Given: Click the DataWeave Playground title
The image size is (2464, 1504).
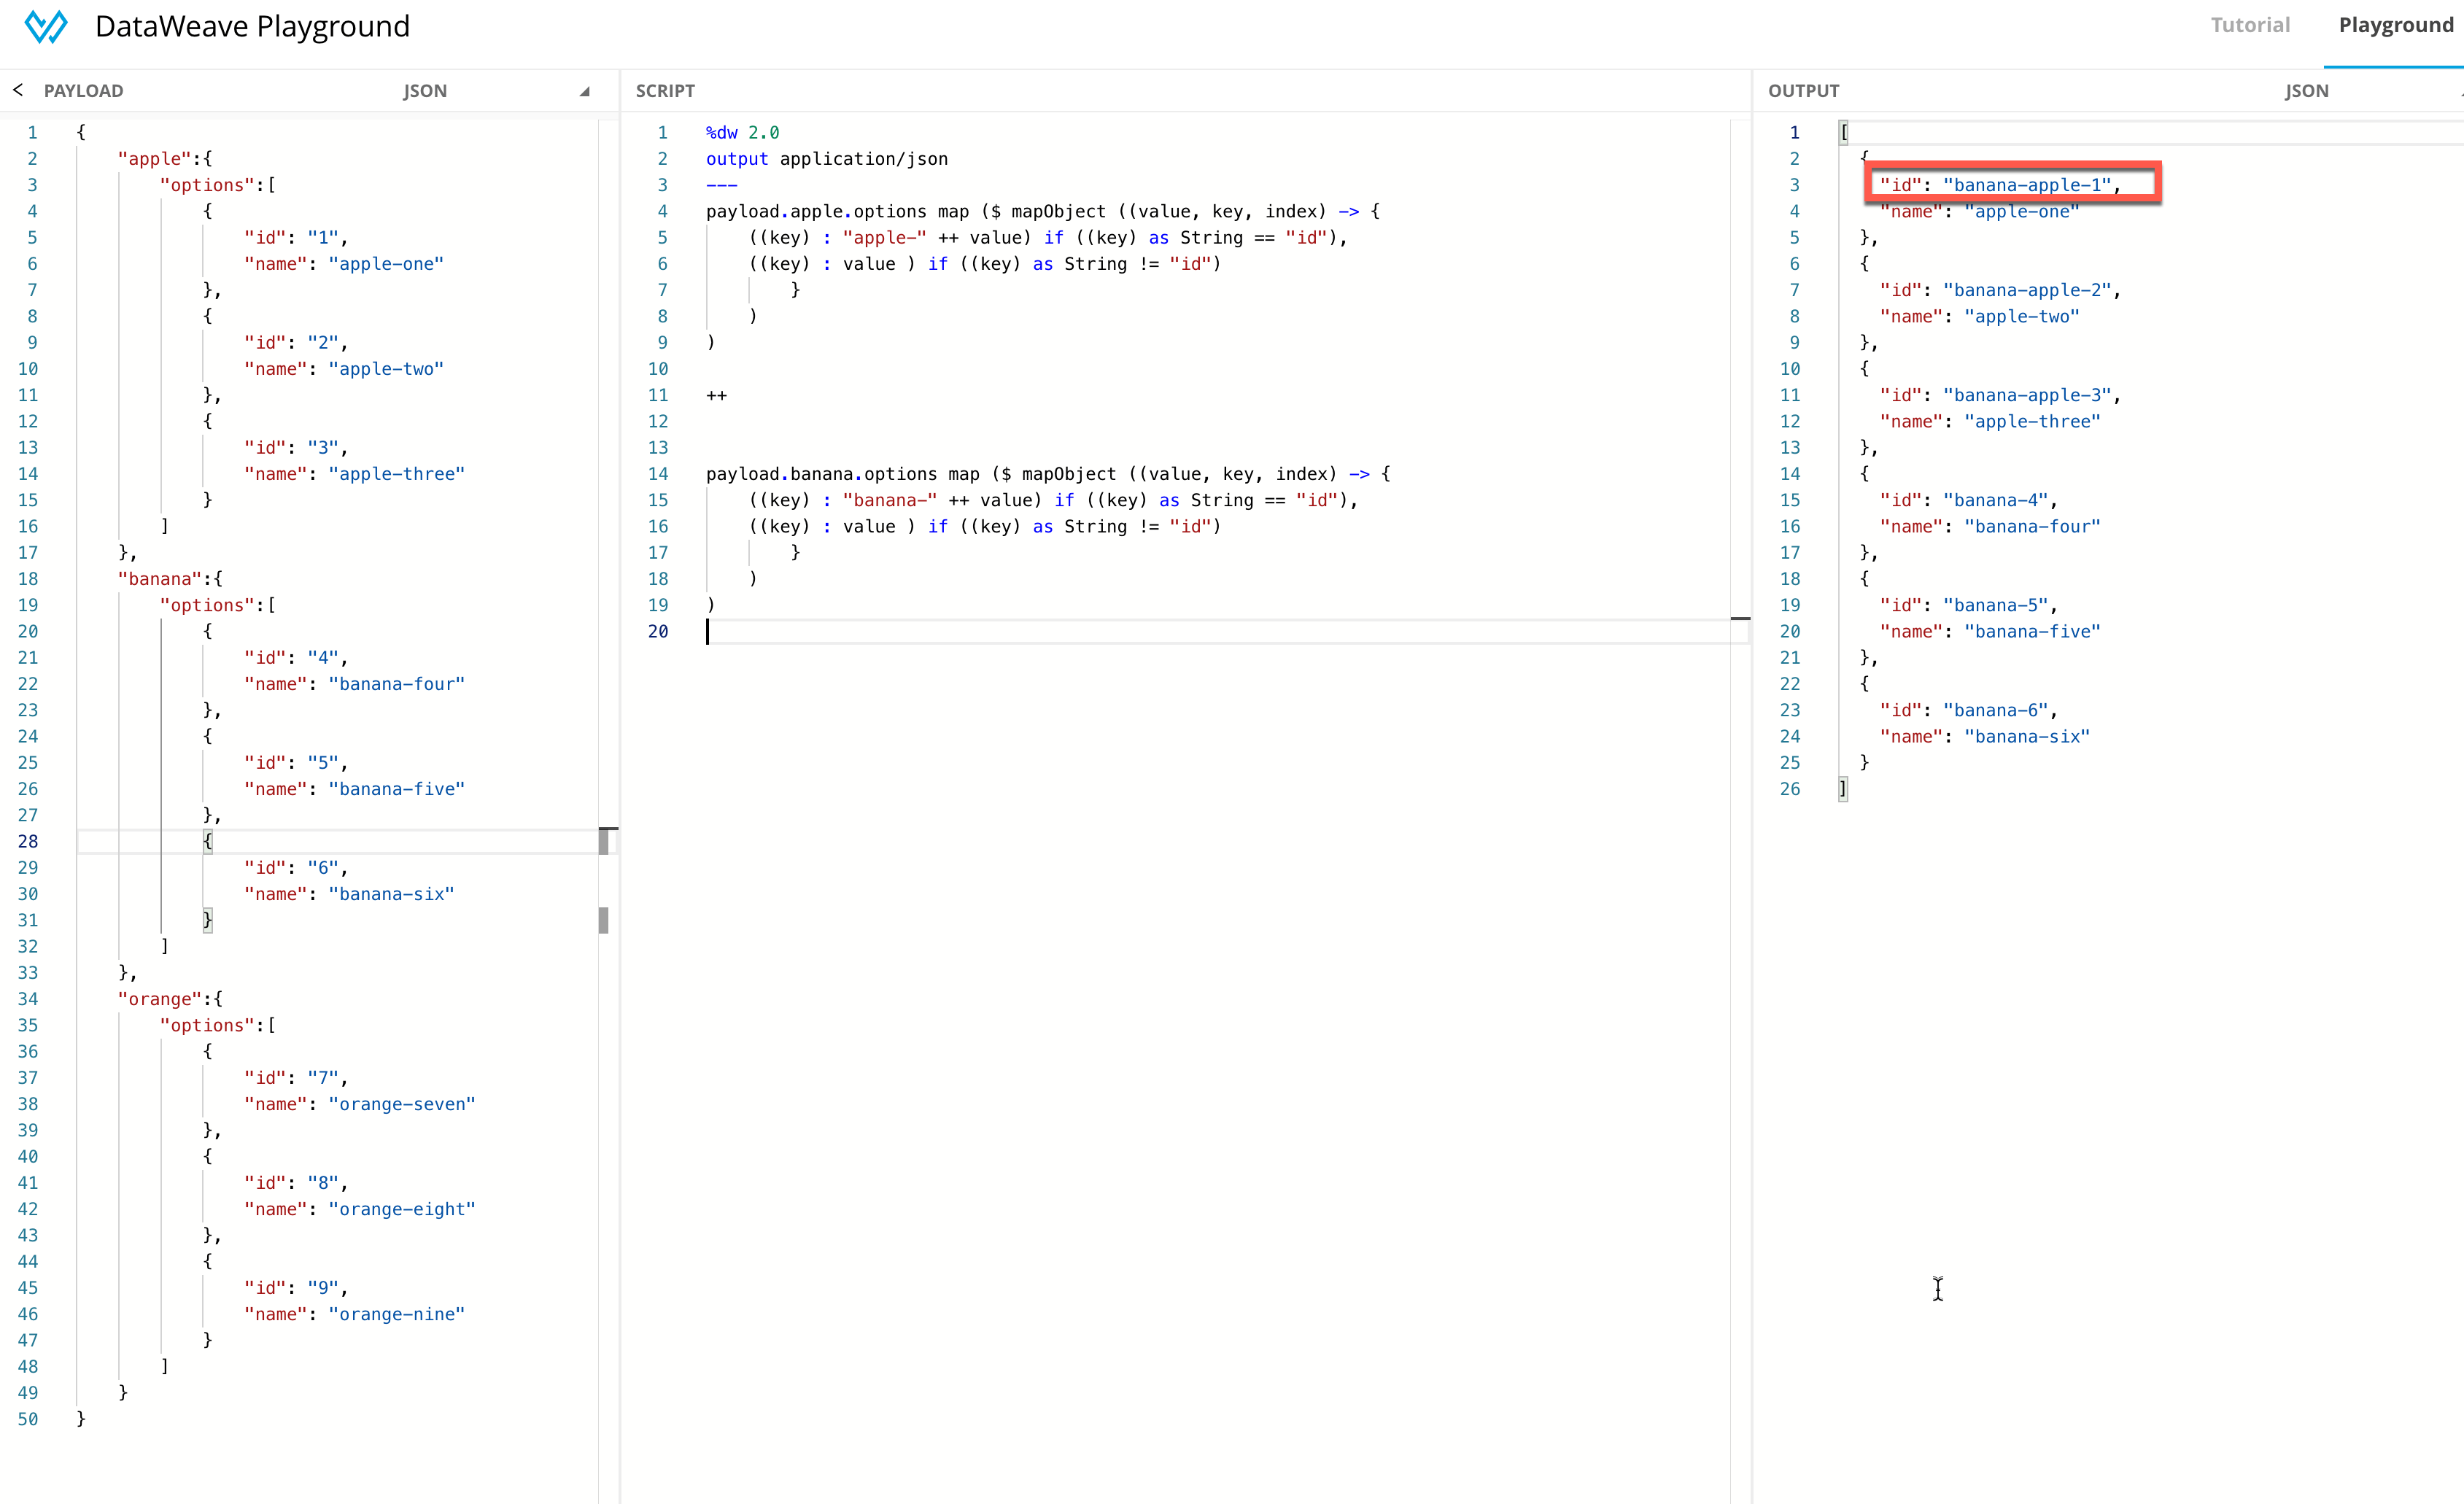Looking at the screenshot, I should 252,26.
